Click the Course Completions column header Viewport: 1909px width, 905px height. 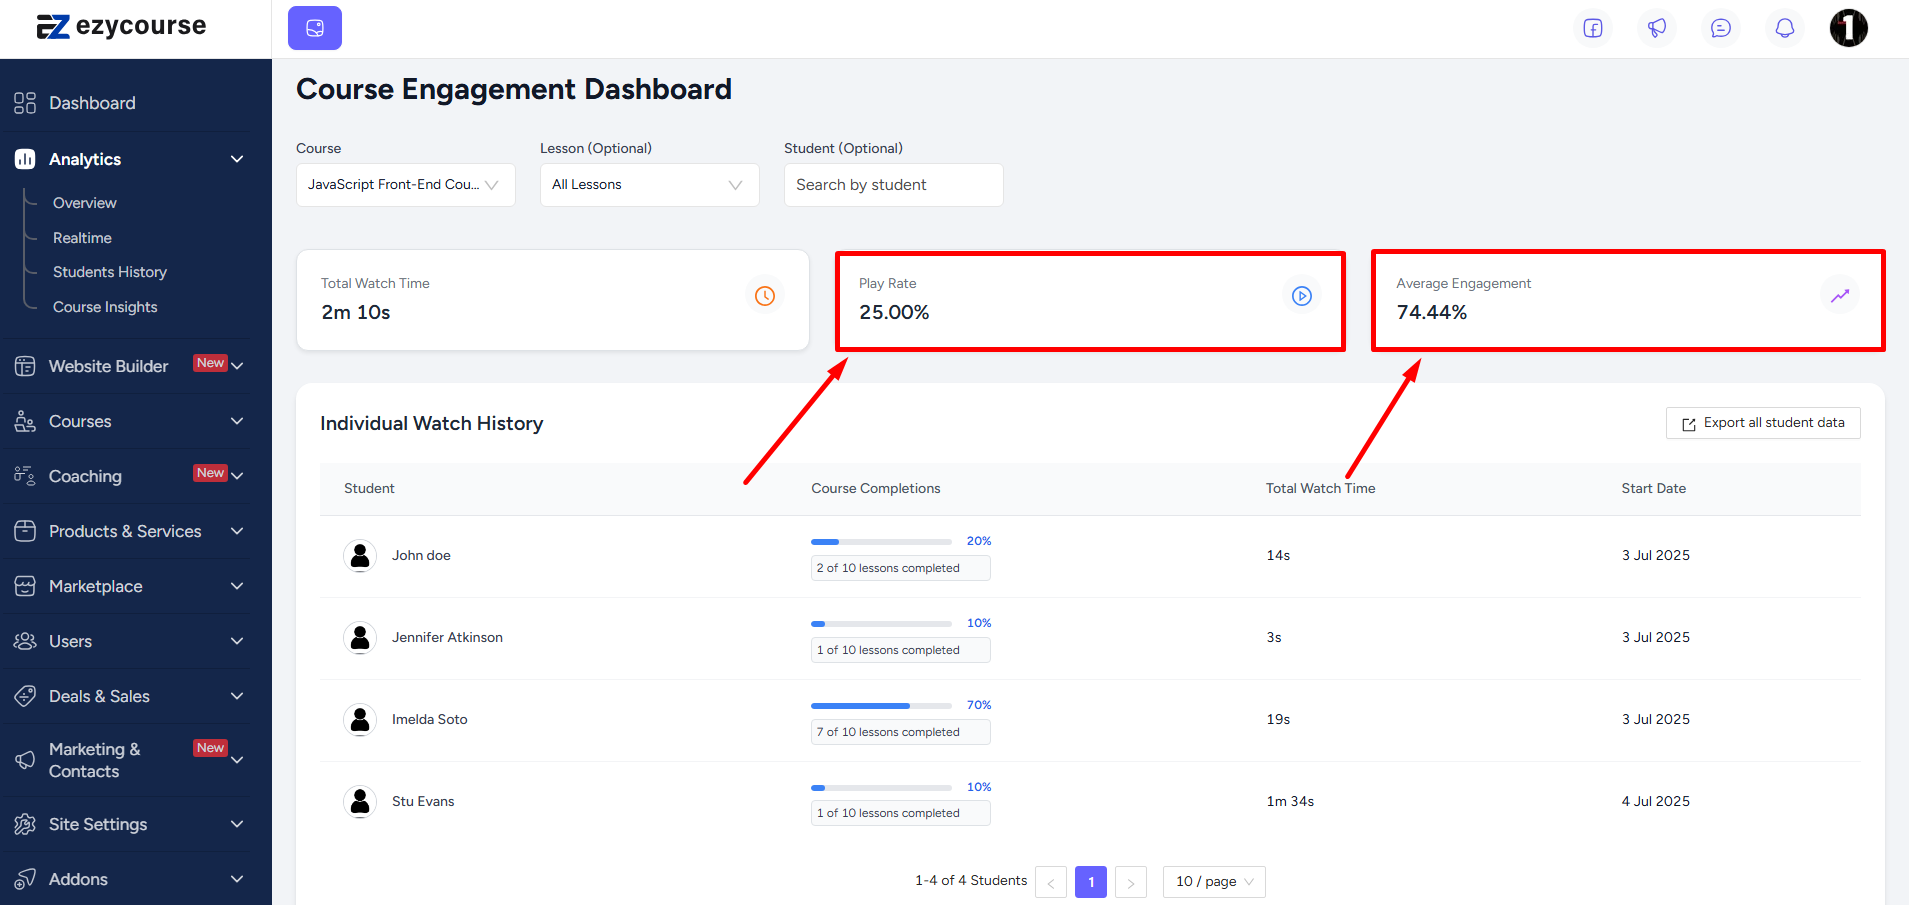876,488
